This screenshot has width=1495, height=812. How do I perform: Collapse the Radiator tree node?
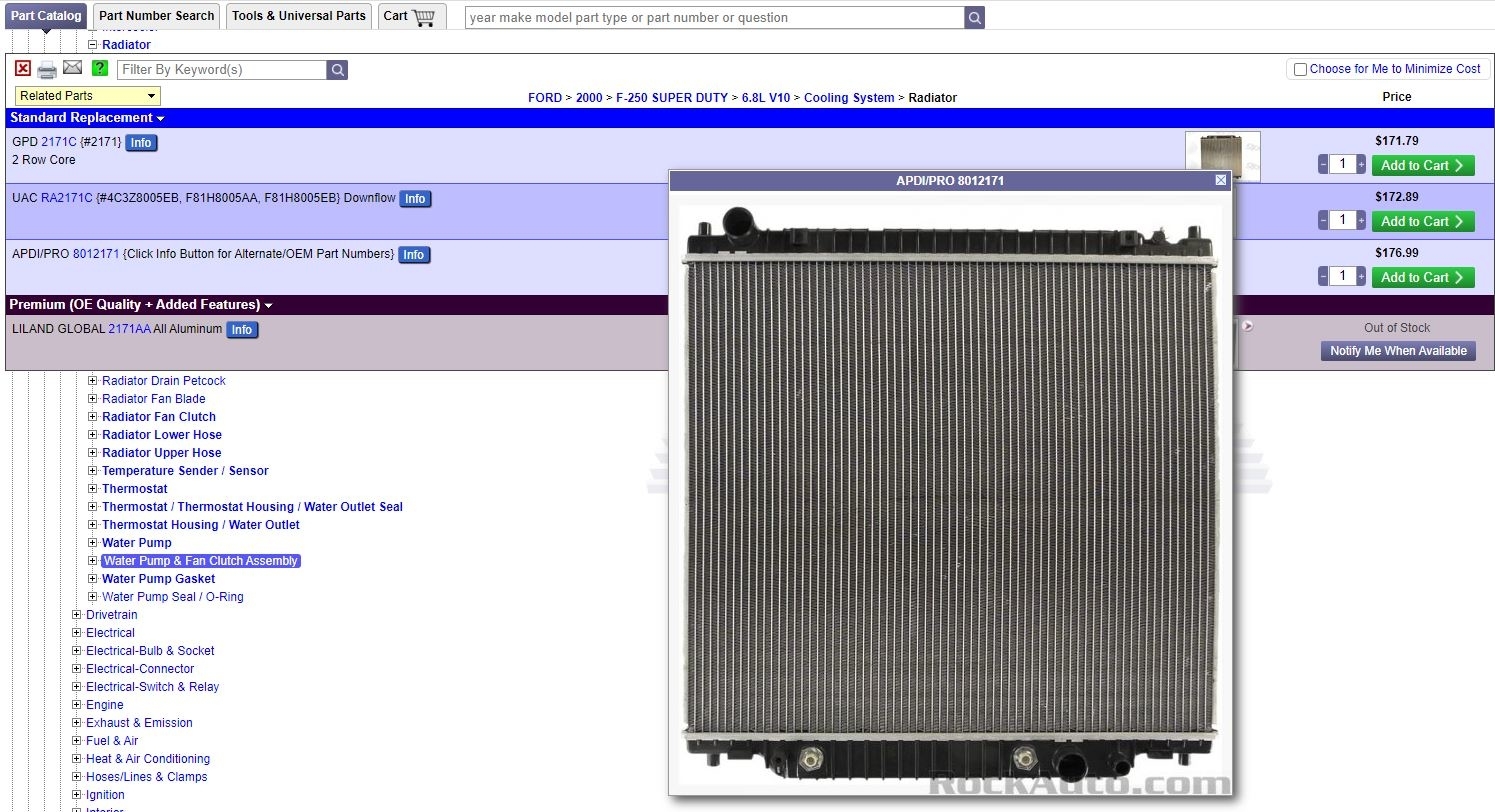[93, 45]
